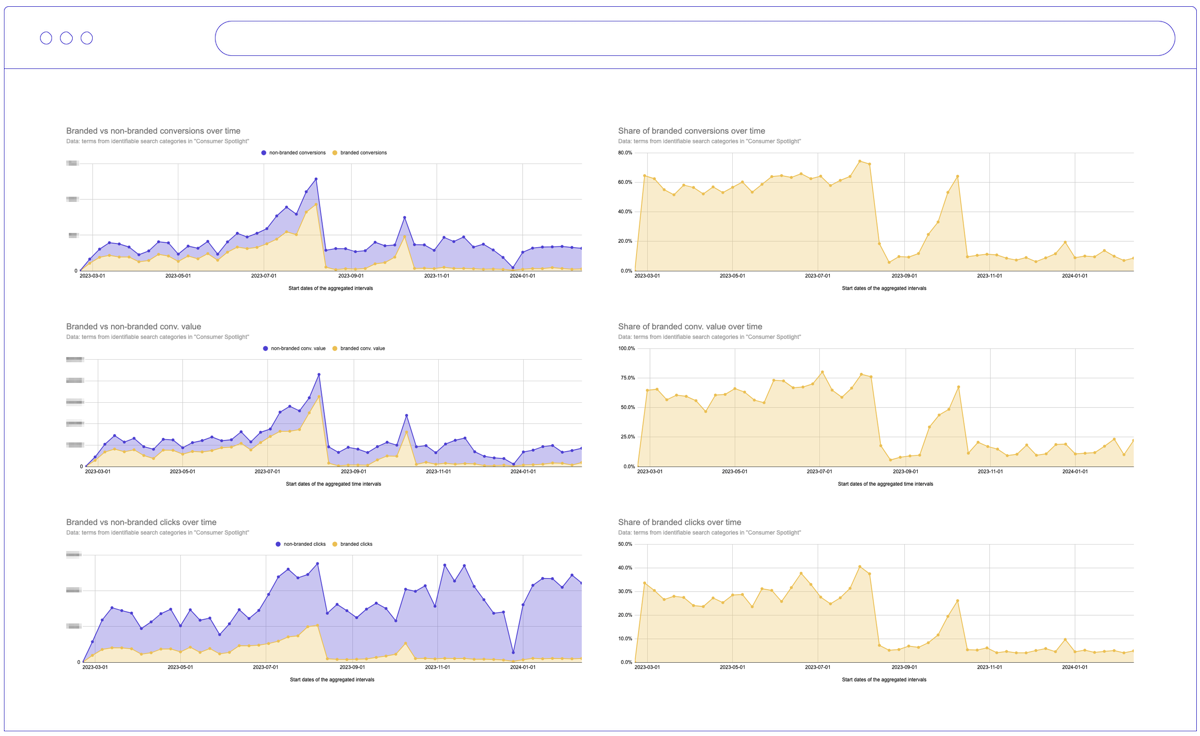
Task: Toggle the "branded conv. value" legend series
Action: click(362, 349)
